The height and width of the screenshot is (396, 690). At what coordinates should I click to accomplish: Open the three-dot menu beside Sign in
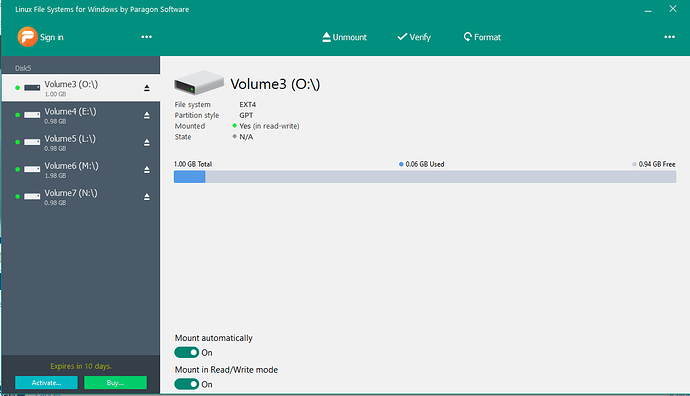click(x=147, y=37)
